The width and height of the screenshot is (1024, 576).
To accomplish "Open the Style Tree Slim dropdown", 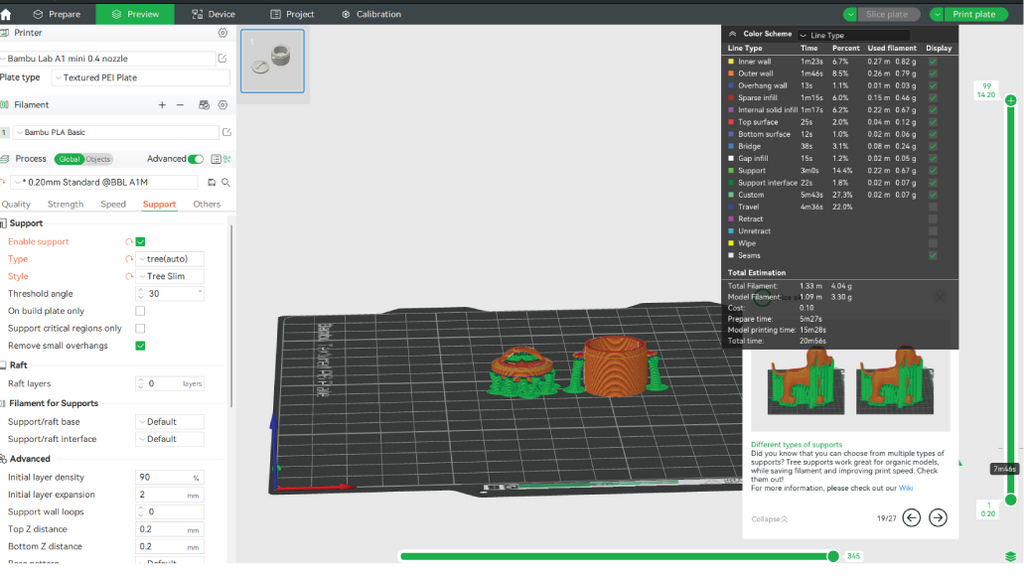I will (170, 276).
